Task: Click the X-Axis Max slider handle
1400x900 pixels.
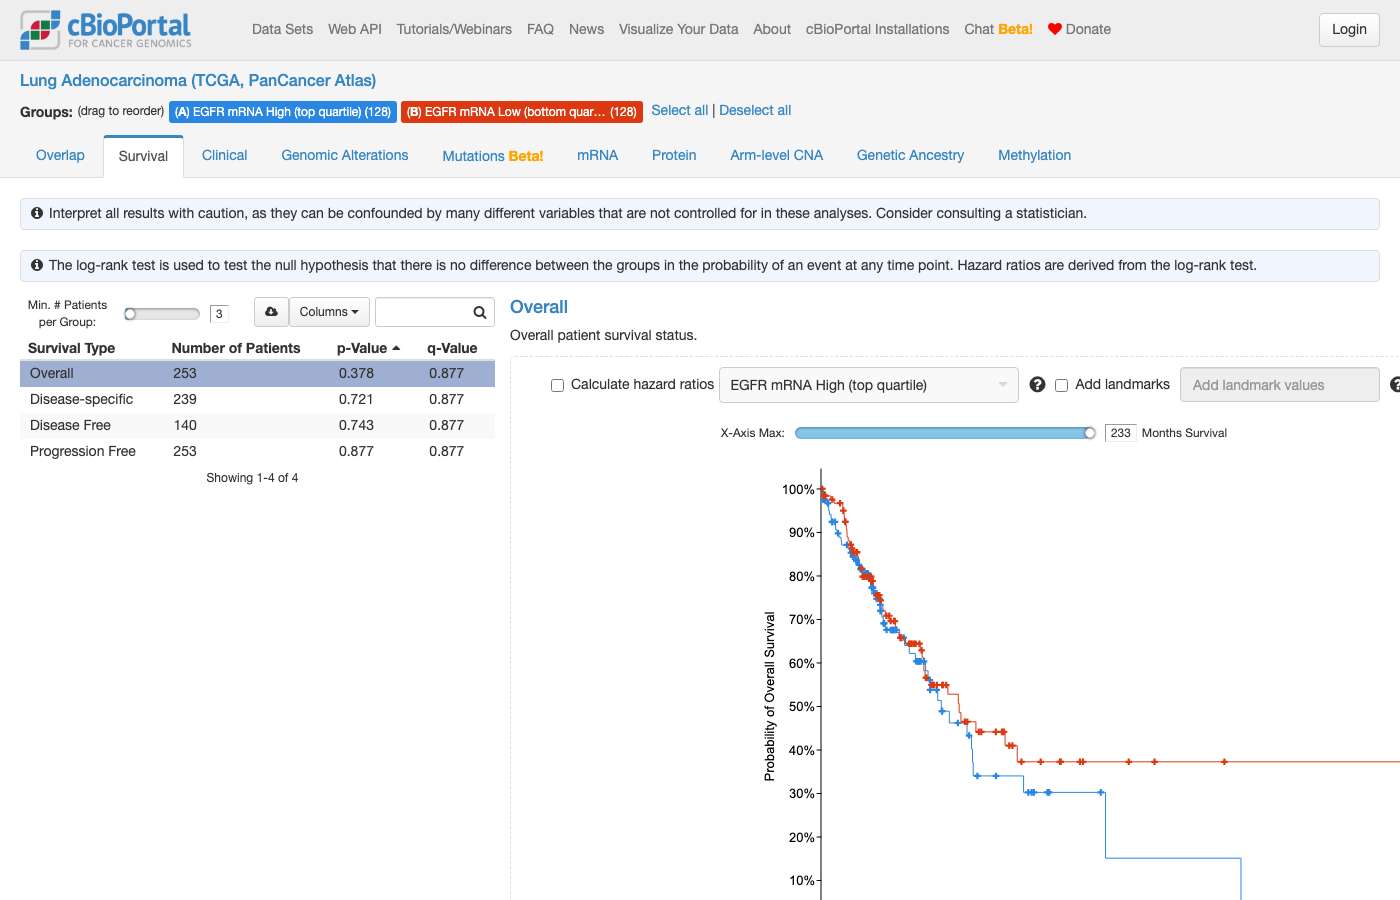Action: point(1089,433)
